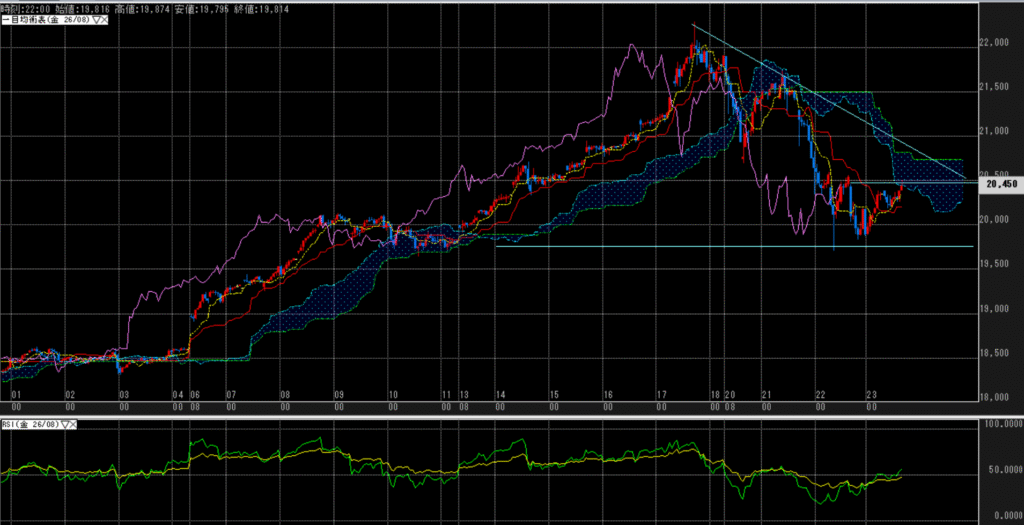The height and width of the screenshot is (525, 1024).
Task: Open the RSI indicator dropdown triangle
Action: pyautogui.click(x=62, y=424)
